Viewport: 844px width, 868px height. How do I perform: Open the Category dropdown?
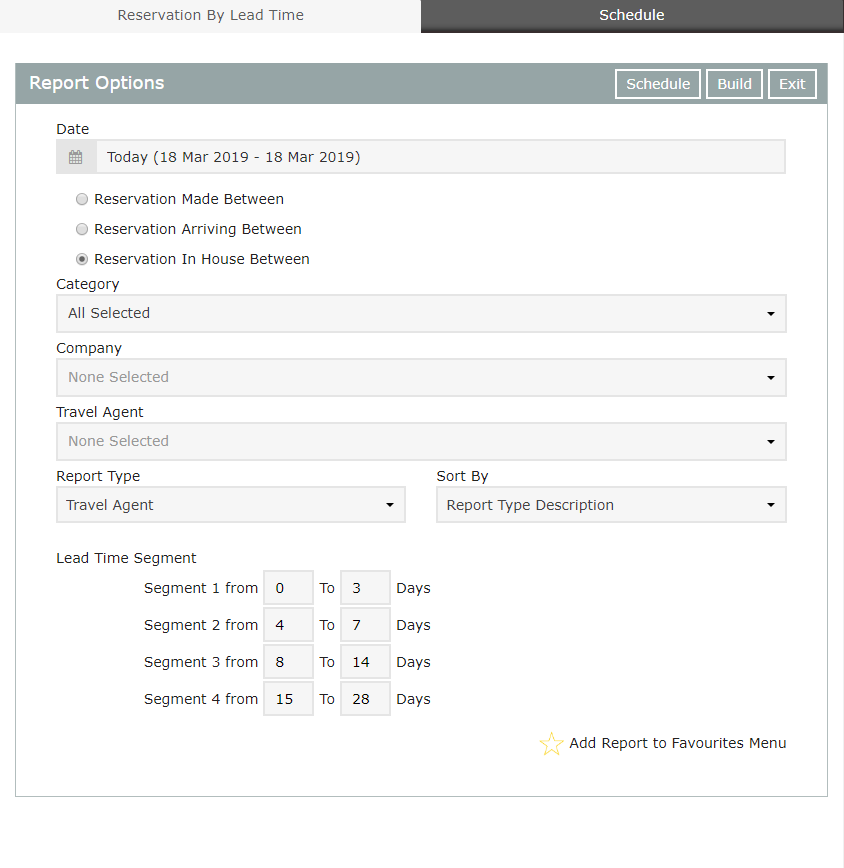coord(421,313)
